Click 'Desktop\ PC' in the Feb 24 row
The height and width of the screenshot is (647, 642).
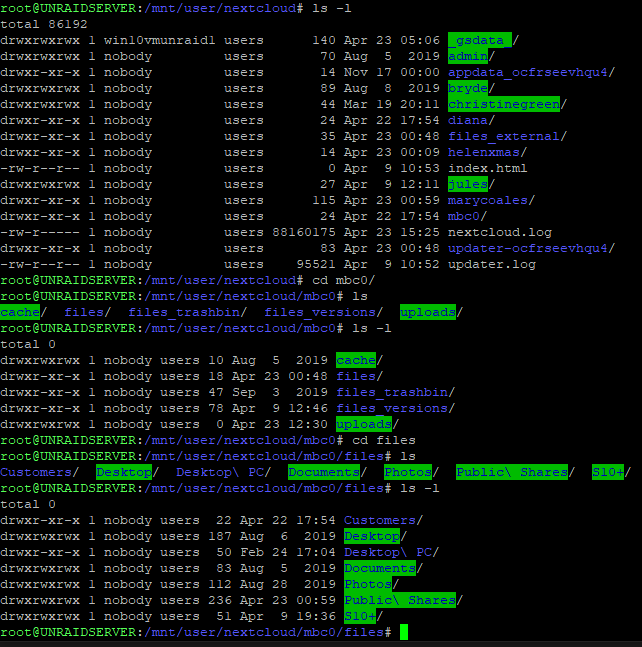click(388, 553)
